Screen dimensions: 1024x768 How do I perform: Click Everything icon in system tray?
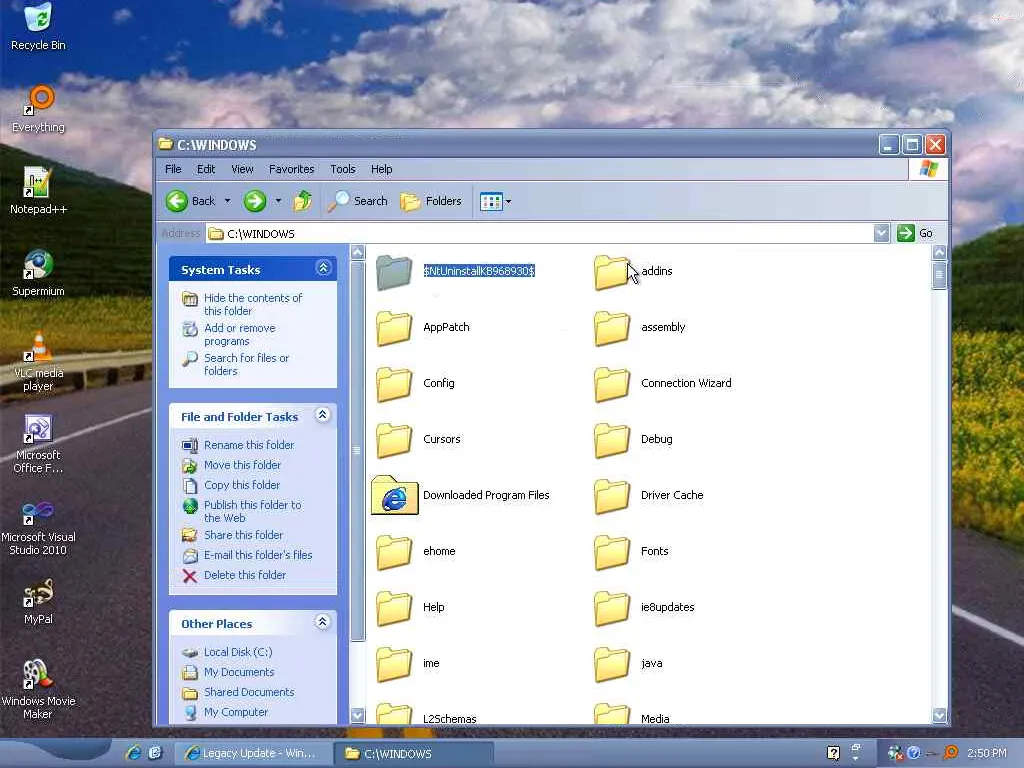click(x=951, y=753)
